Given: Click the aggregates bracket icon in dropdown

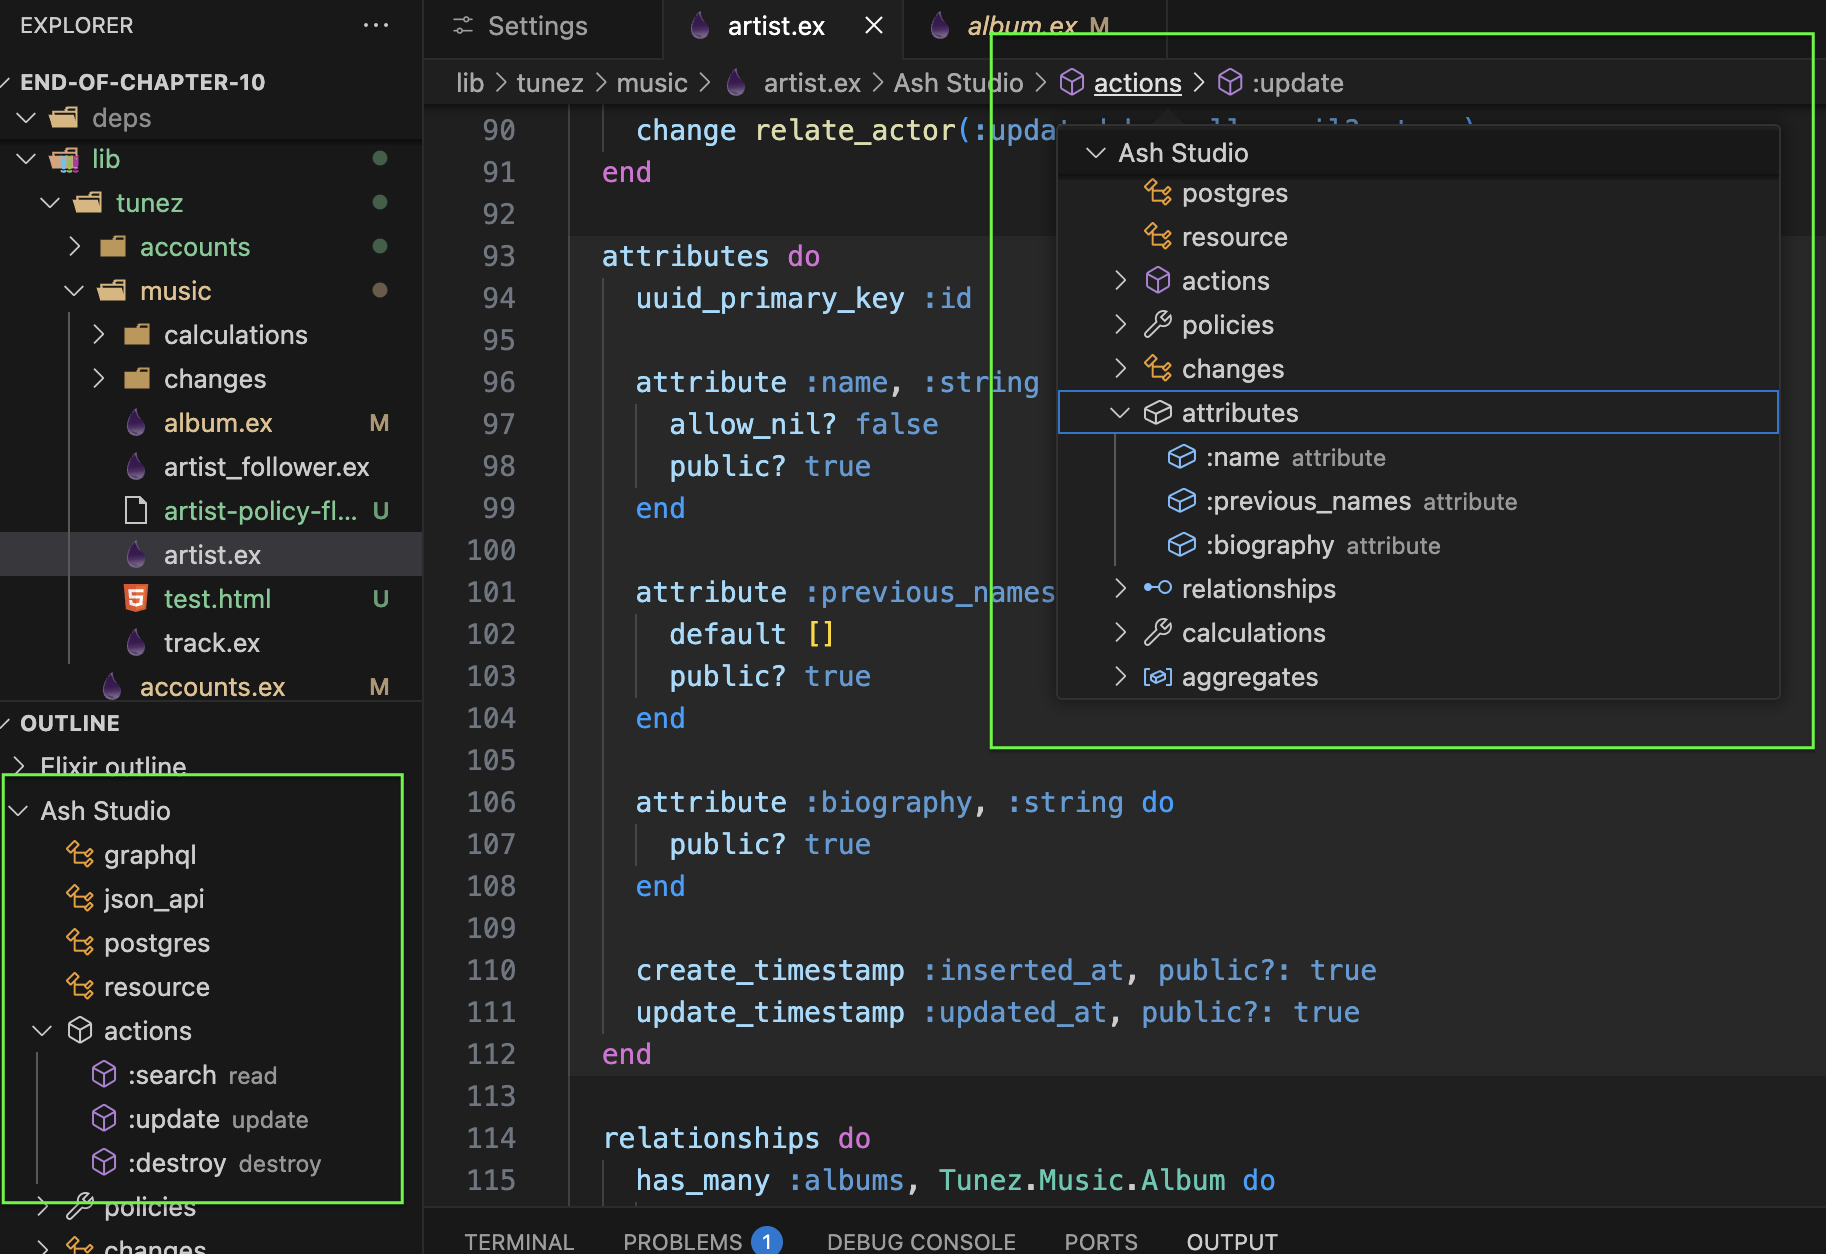Looking at the screenshot, I should click(1157, 677).
